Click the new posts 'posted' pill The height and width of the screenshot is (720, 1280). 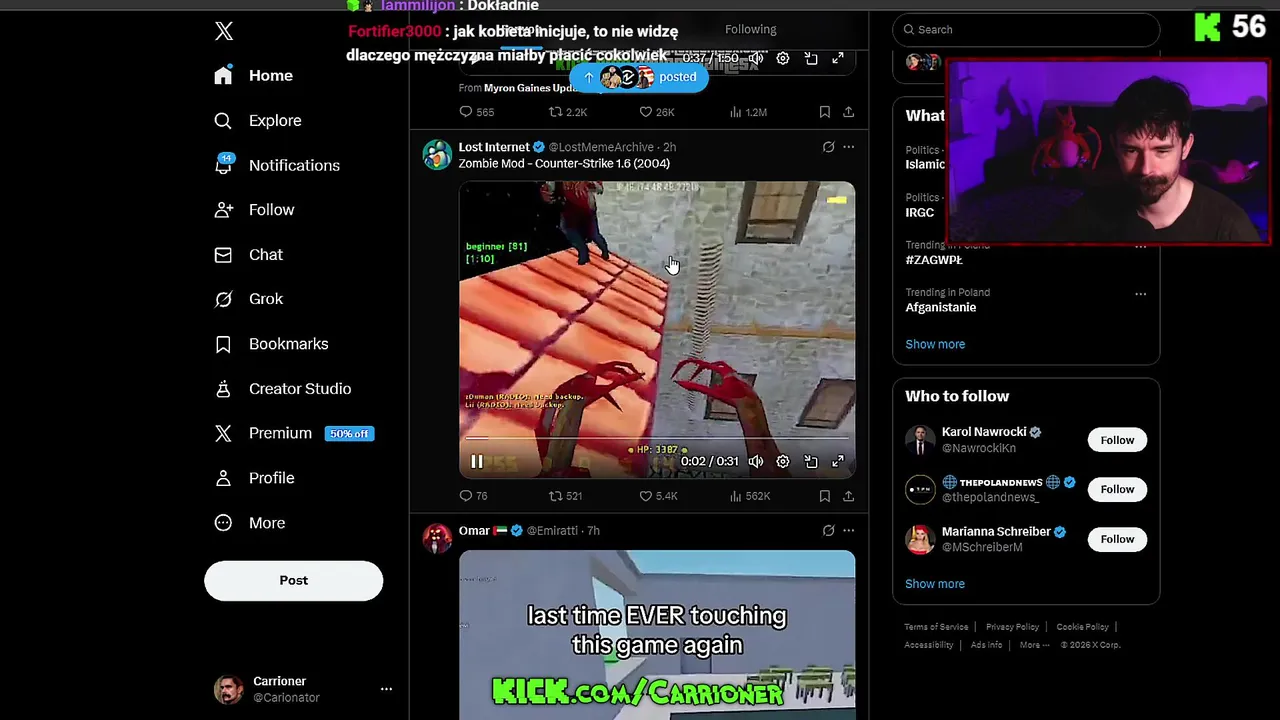[639, 77]
